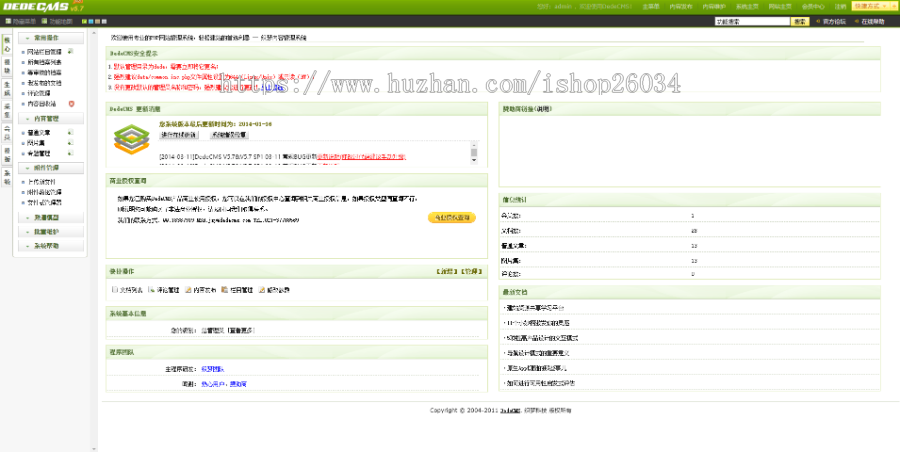The width and height of the screenshot is (900, 452).
Task: Click the 进行在线更新 button
Action: [179, 135]
